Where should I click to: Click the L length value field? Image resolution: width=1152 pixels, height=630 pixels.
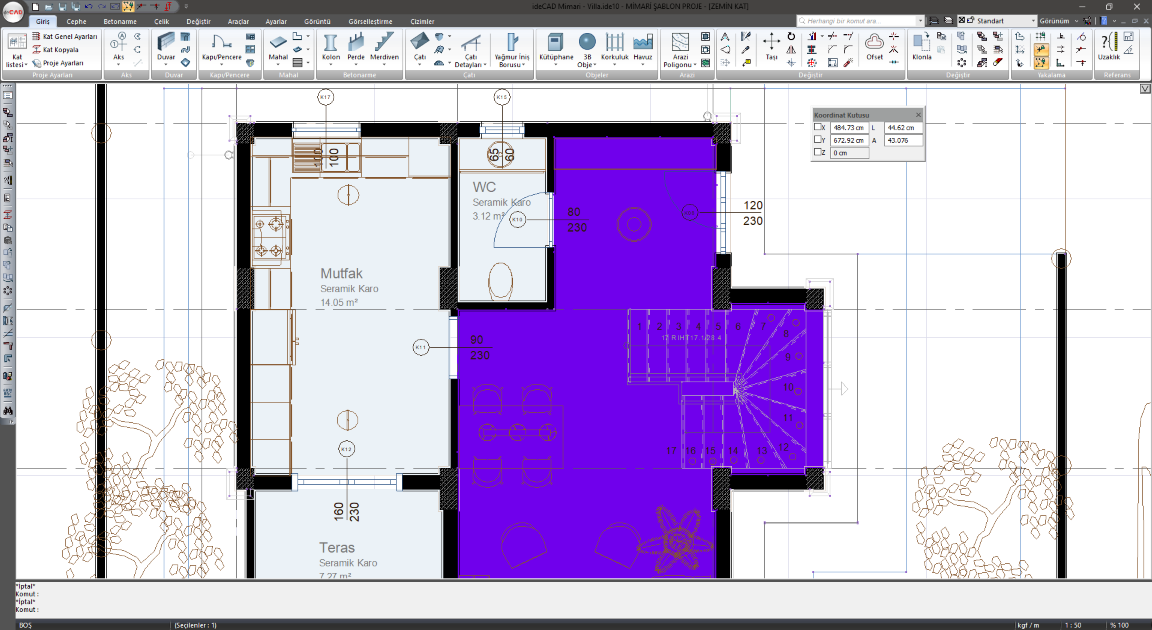click(903, 127)
